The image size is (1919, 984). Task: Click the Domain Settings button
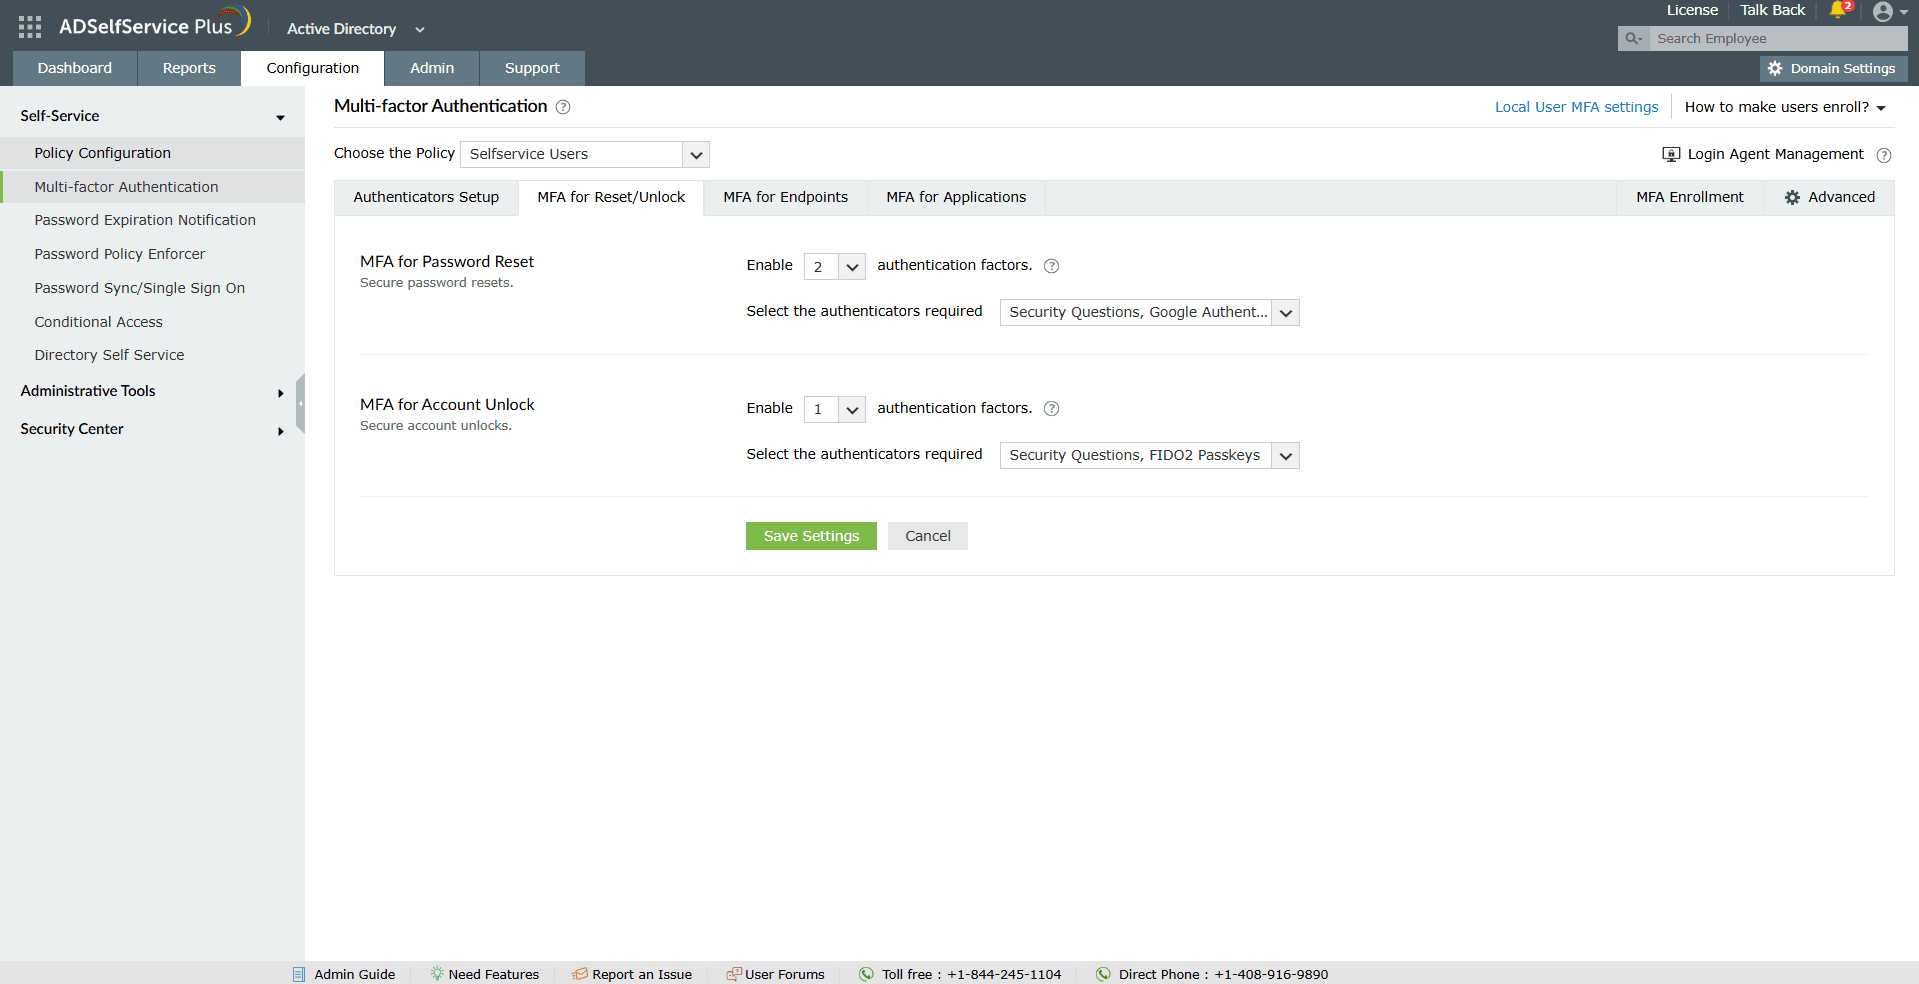click(x=1833, y=69)
